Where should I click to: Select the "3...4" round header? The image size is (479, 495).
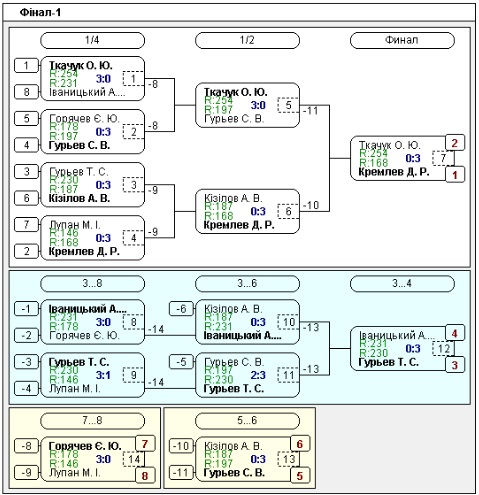(x=402, y=284)
